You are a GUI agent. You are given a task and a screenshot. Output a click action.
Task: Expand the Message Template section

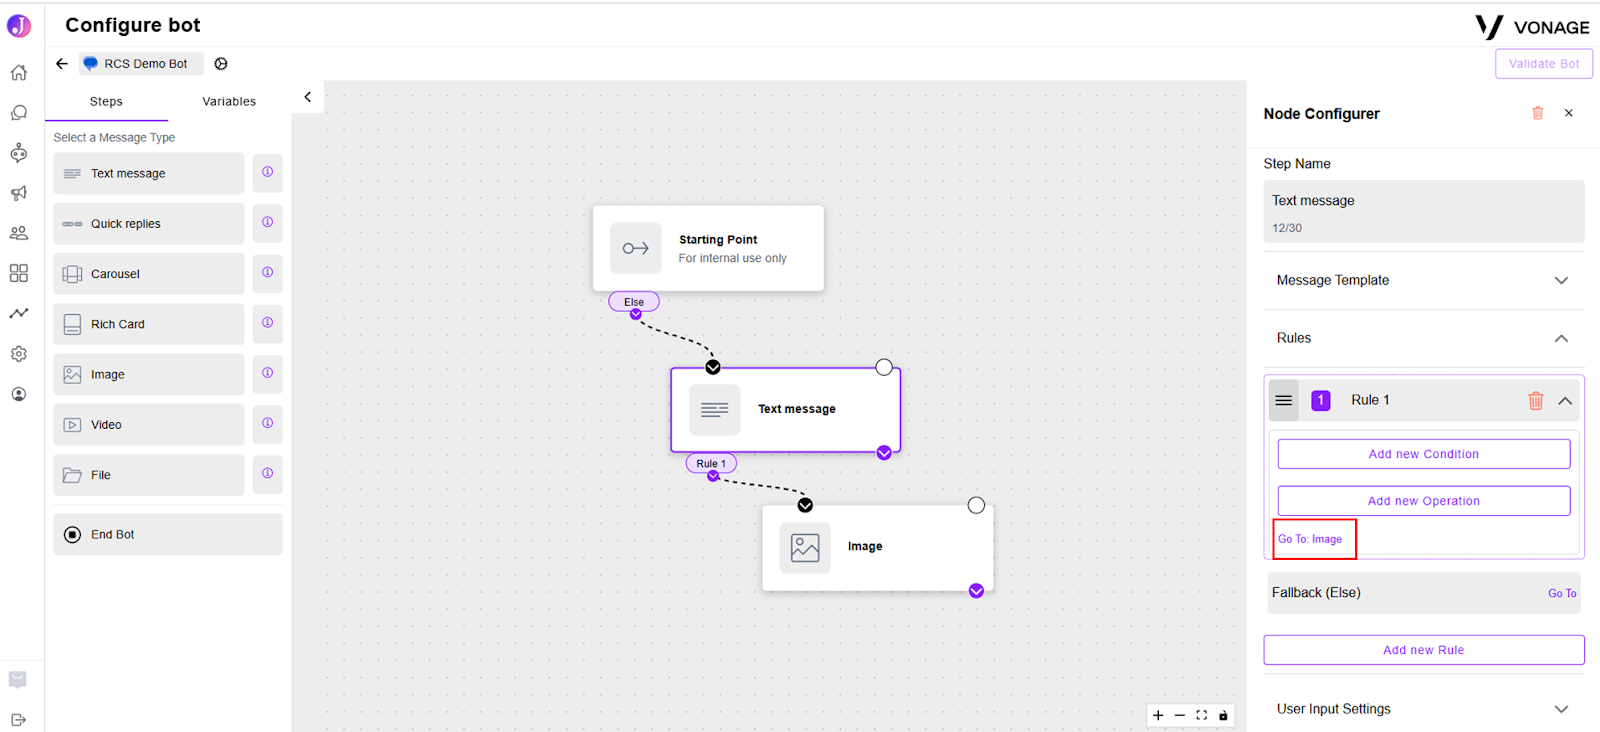pos(1423,281)
